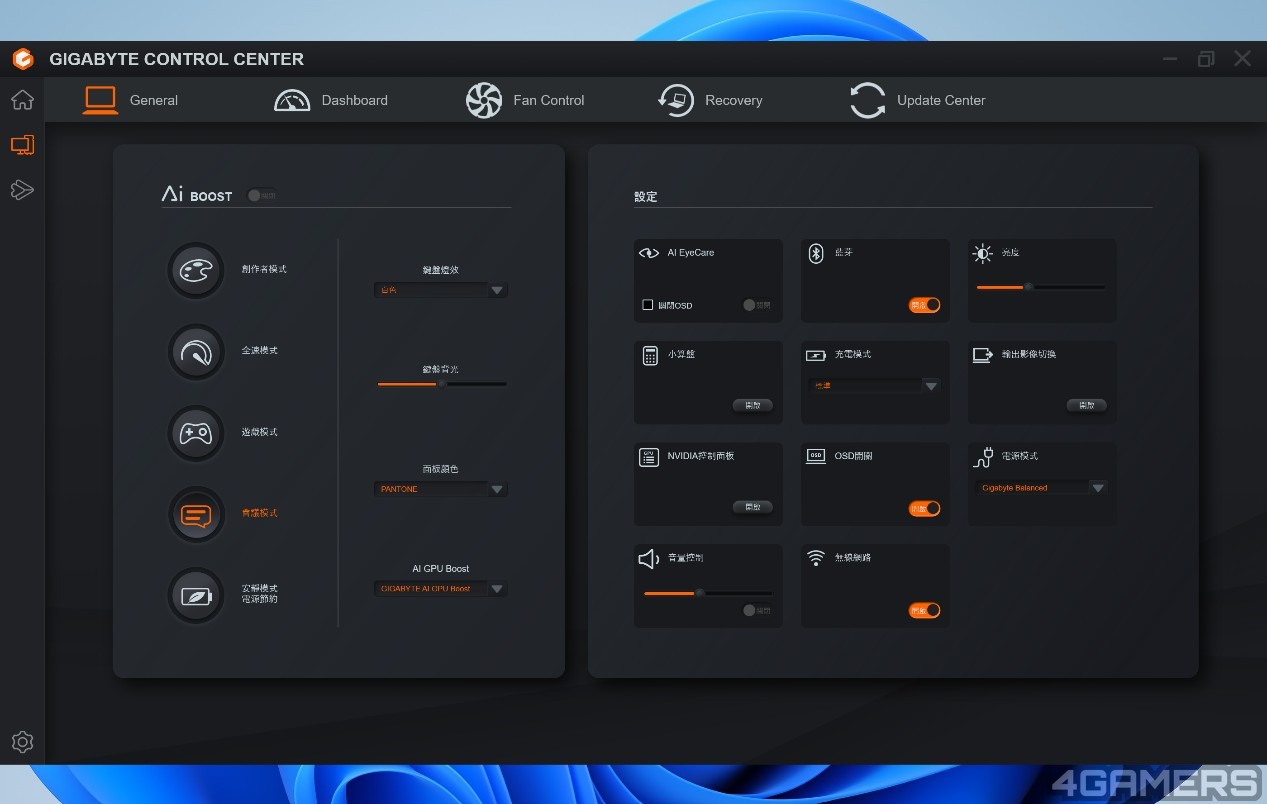
Task: Click the calculator icon
Action: coord(650,355)
